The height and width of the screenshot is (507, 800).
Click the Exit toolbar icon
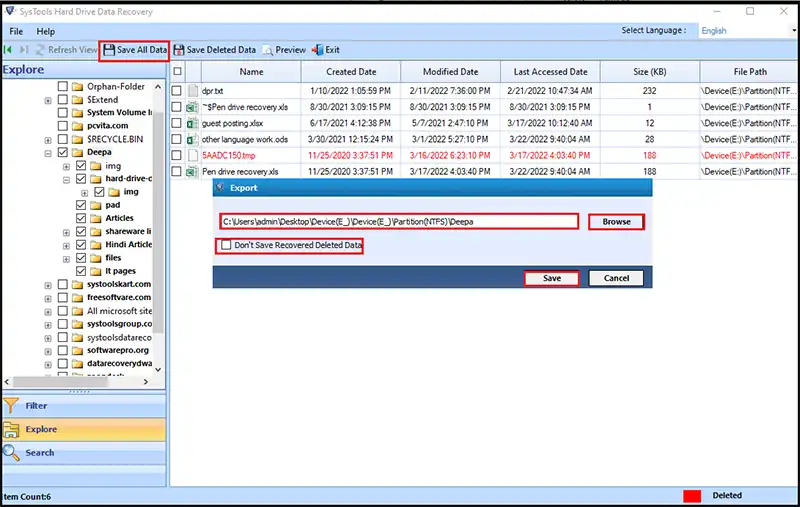coord(326,50)
